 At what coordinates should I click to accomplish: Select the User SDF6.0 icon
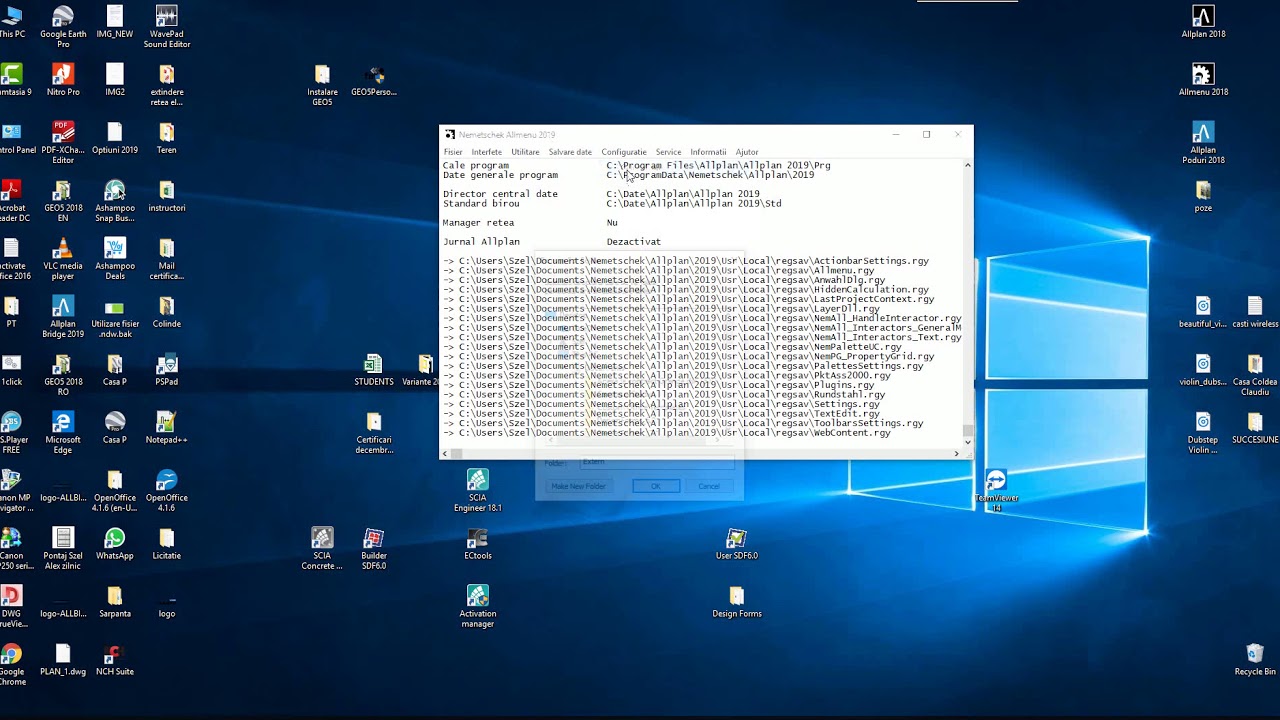point(737,544)
